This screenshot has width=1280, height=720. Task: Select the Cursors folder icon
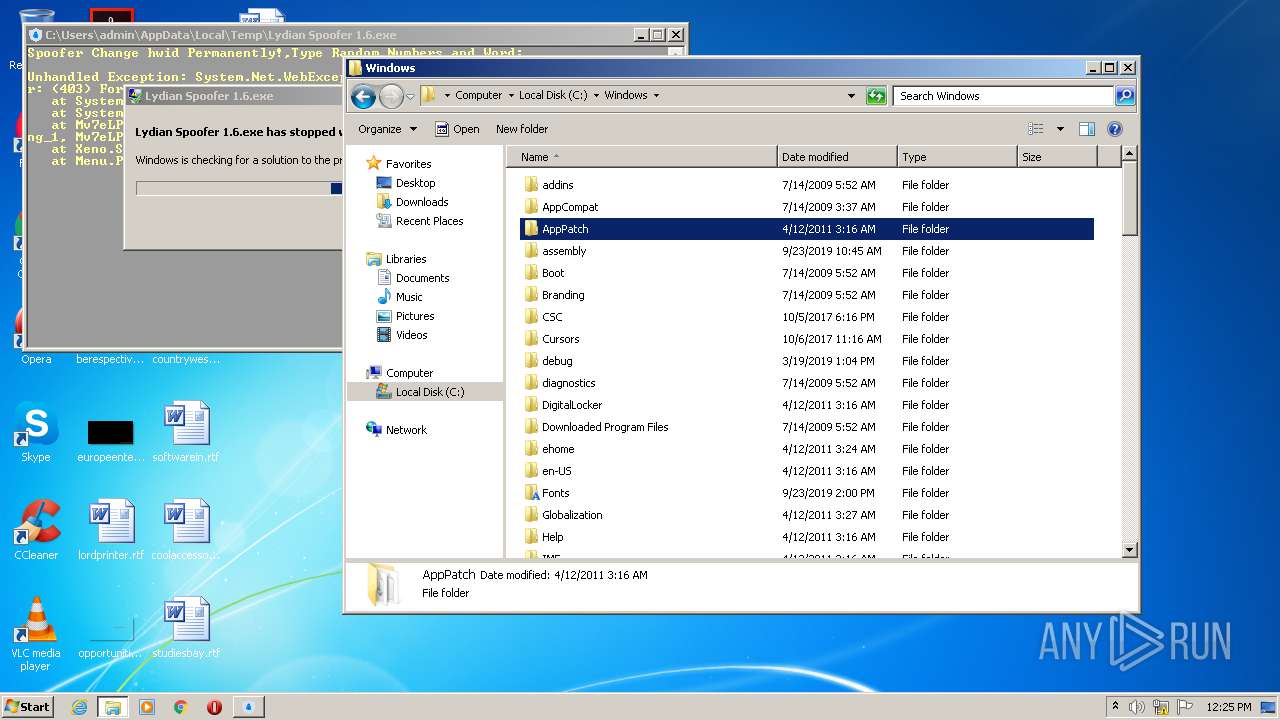pos(532,339)
